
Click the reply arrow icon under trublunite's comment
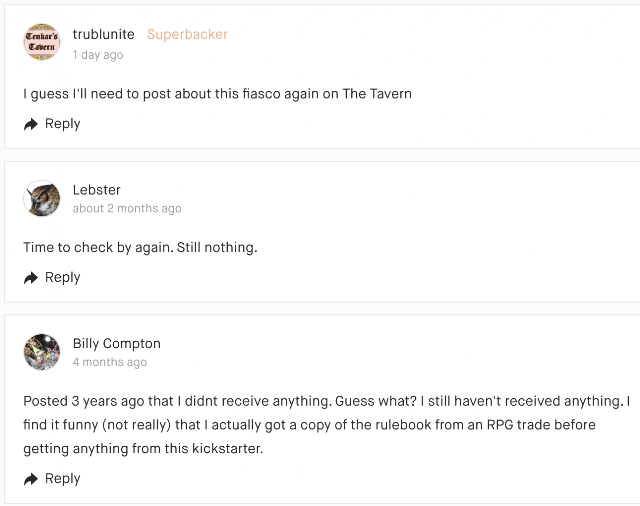31,124
